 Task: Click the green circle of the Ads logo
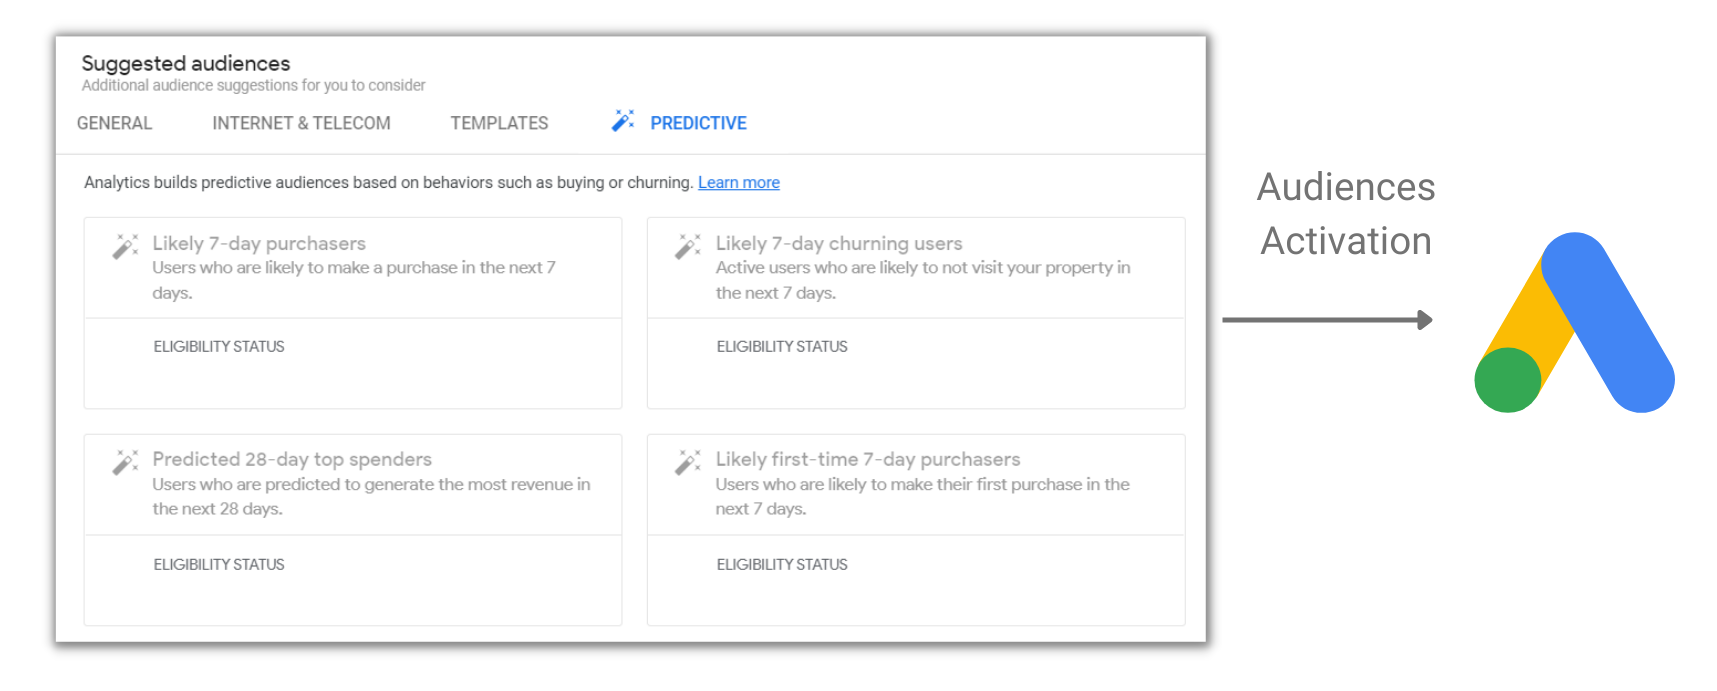1507,380
